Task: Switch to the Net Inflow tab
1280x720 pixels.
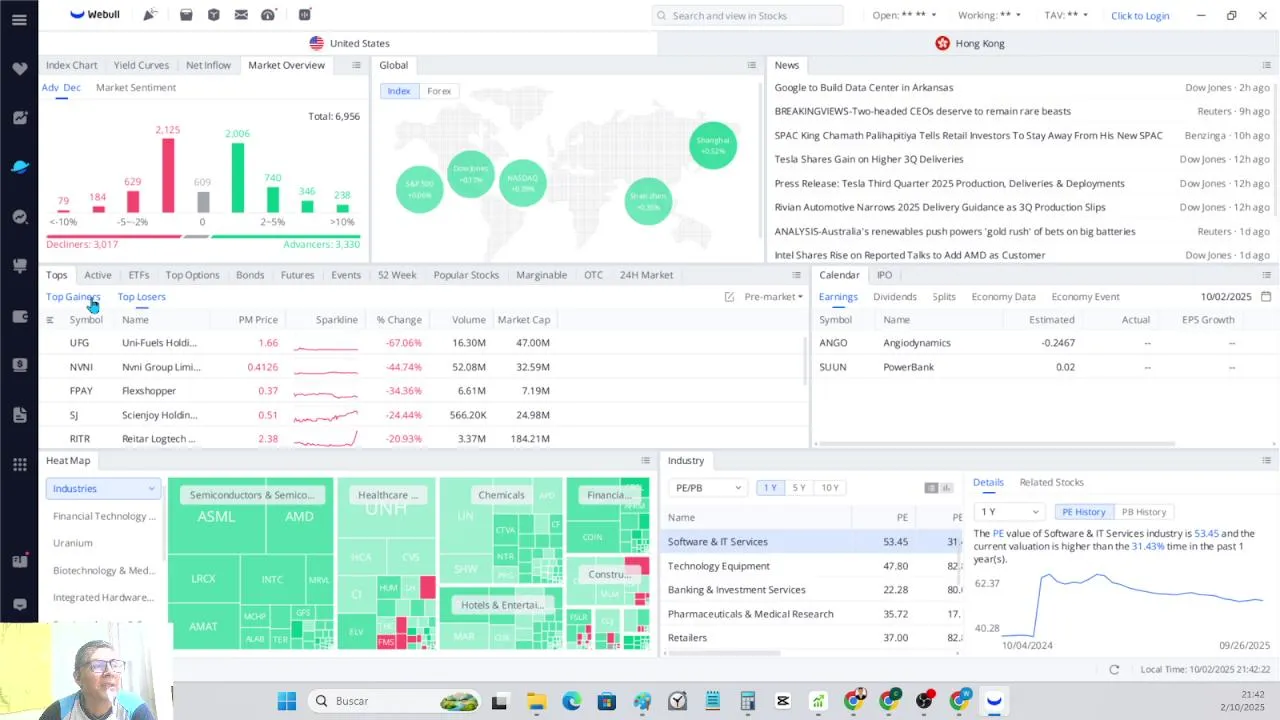Action: pos(208,65)
